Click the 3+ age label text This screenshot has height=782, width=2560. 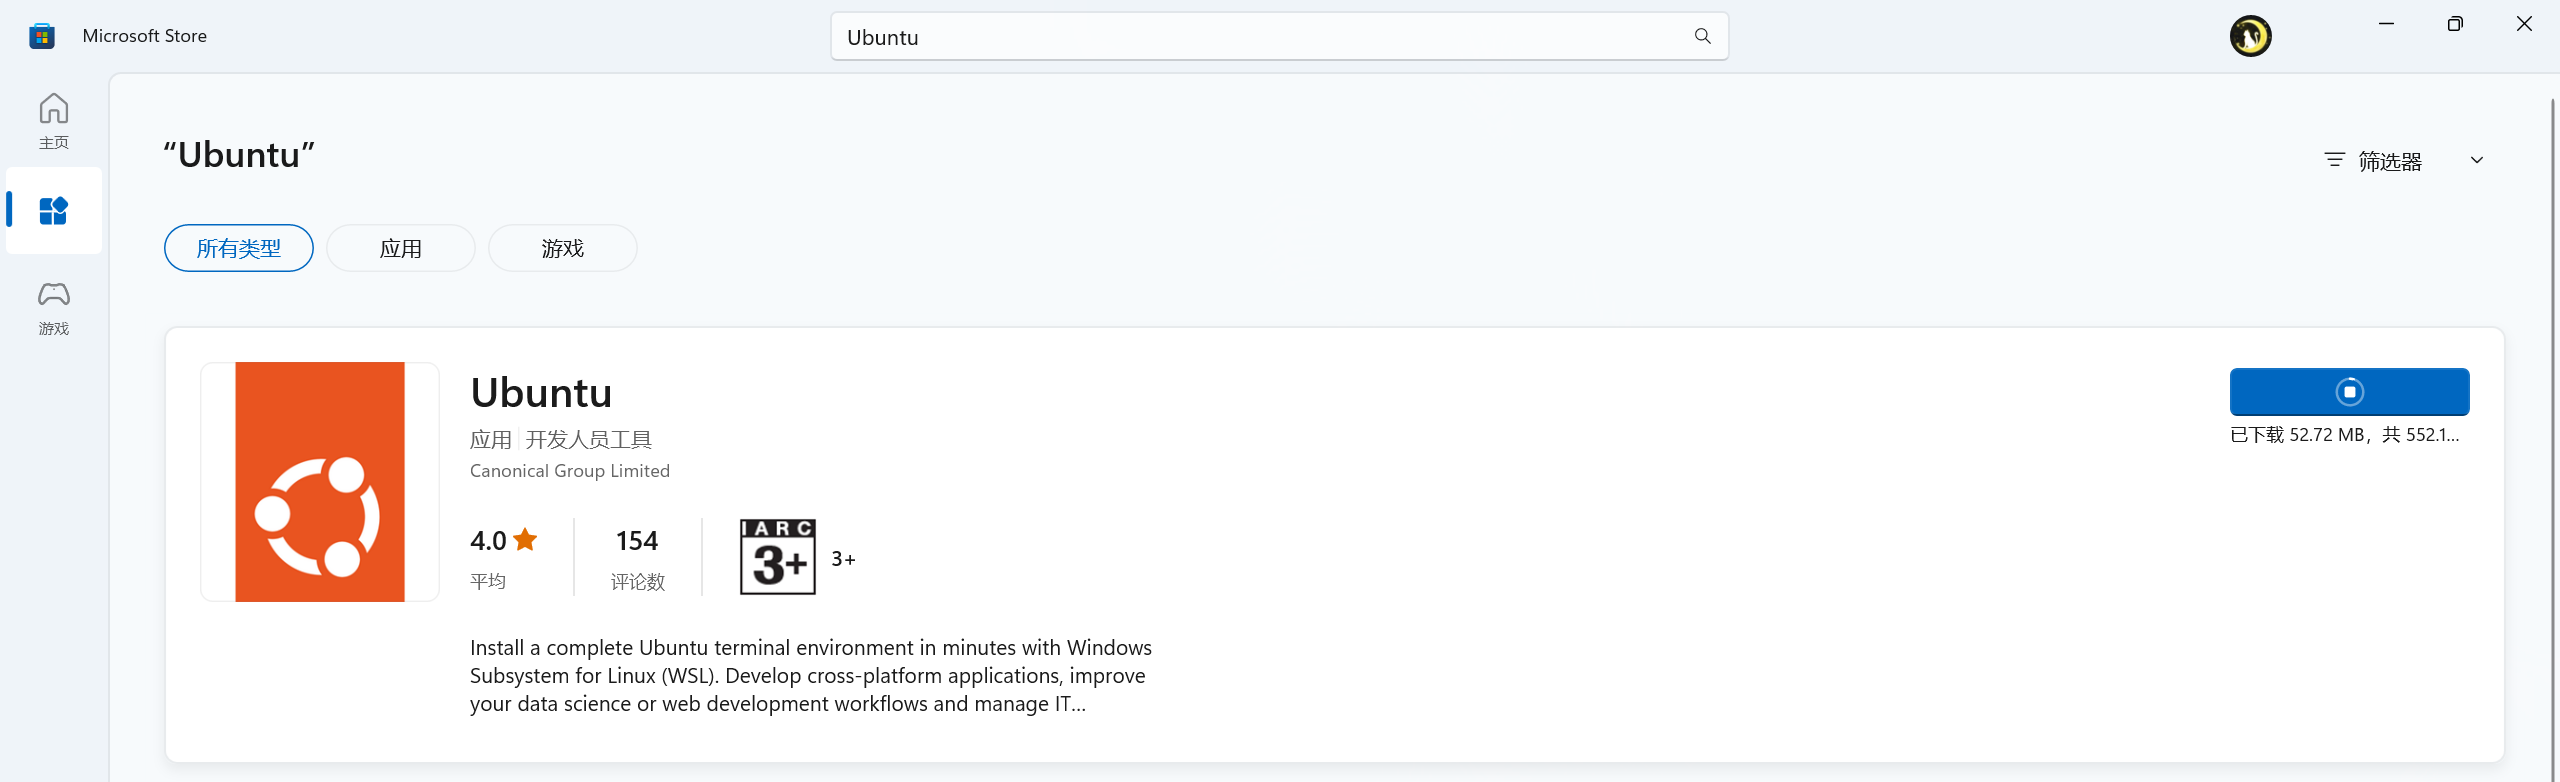[x=844, y=559]
